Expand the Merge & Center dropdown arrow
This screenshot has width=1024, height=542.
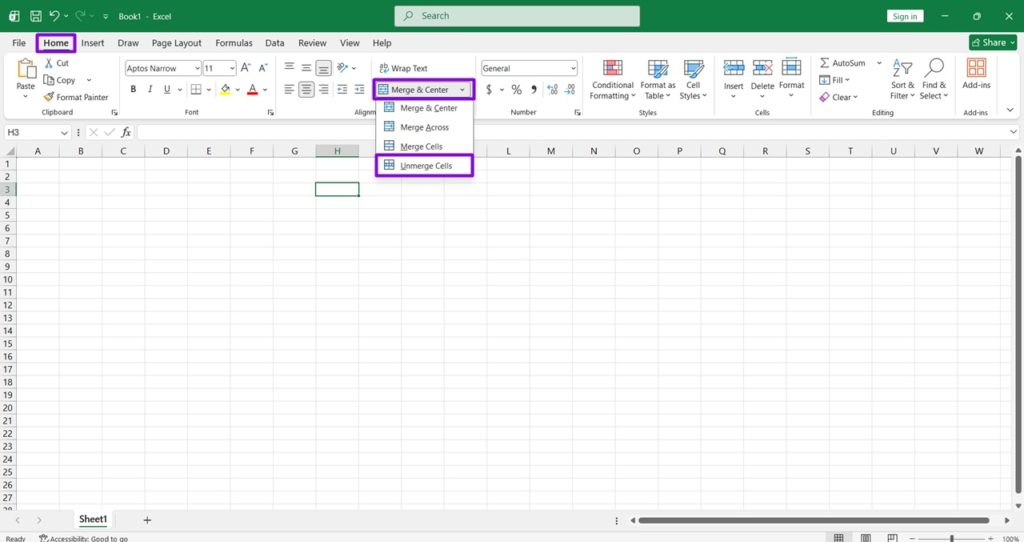click(462, 89)
